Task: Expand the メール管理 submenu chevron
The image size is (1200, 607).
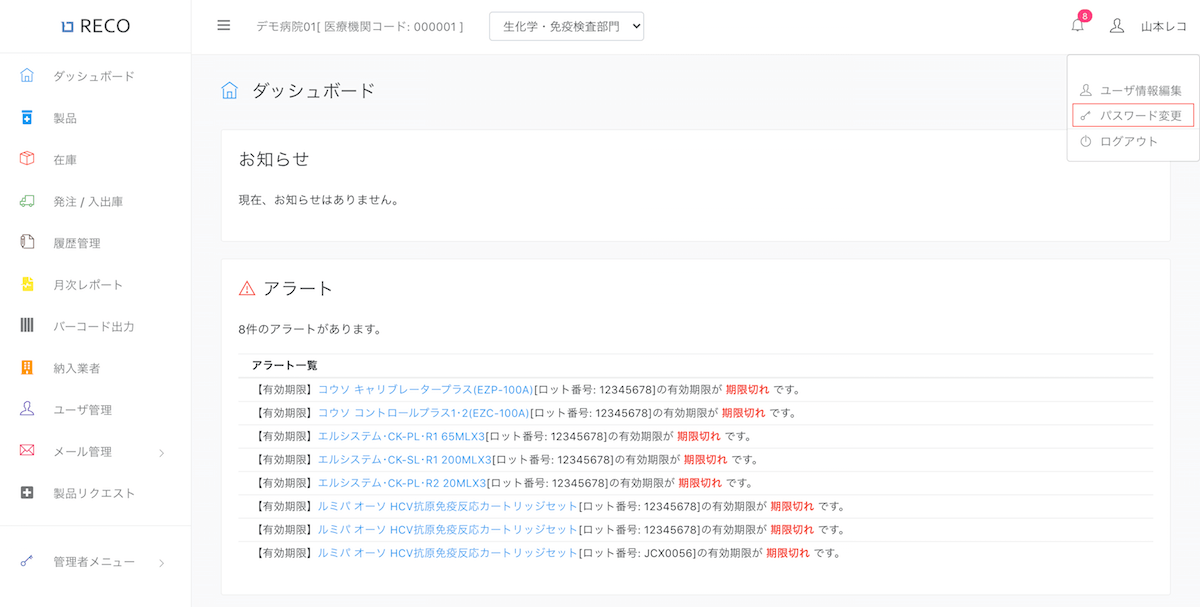Action: [162, 452]
